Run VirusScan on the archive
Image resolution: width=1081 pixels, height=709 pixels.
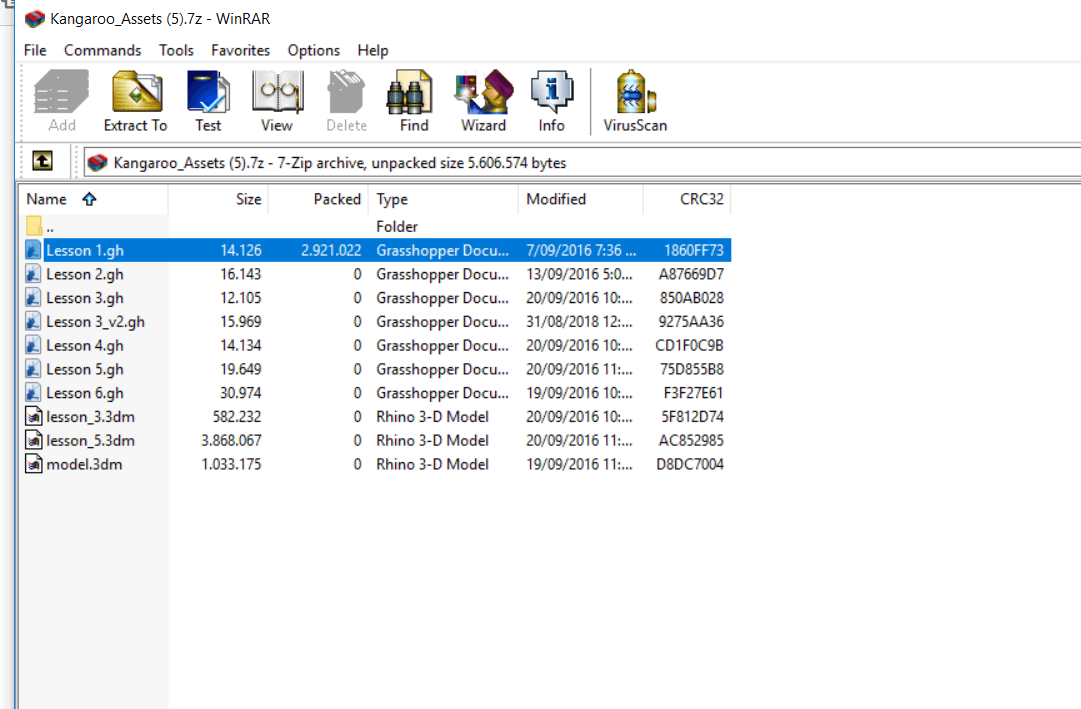coord(635,101)
